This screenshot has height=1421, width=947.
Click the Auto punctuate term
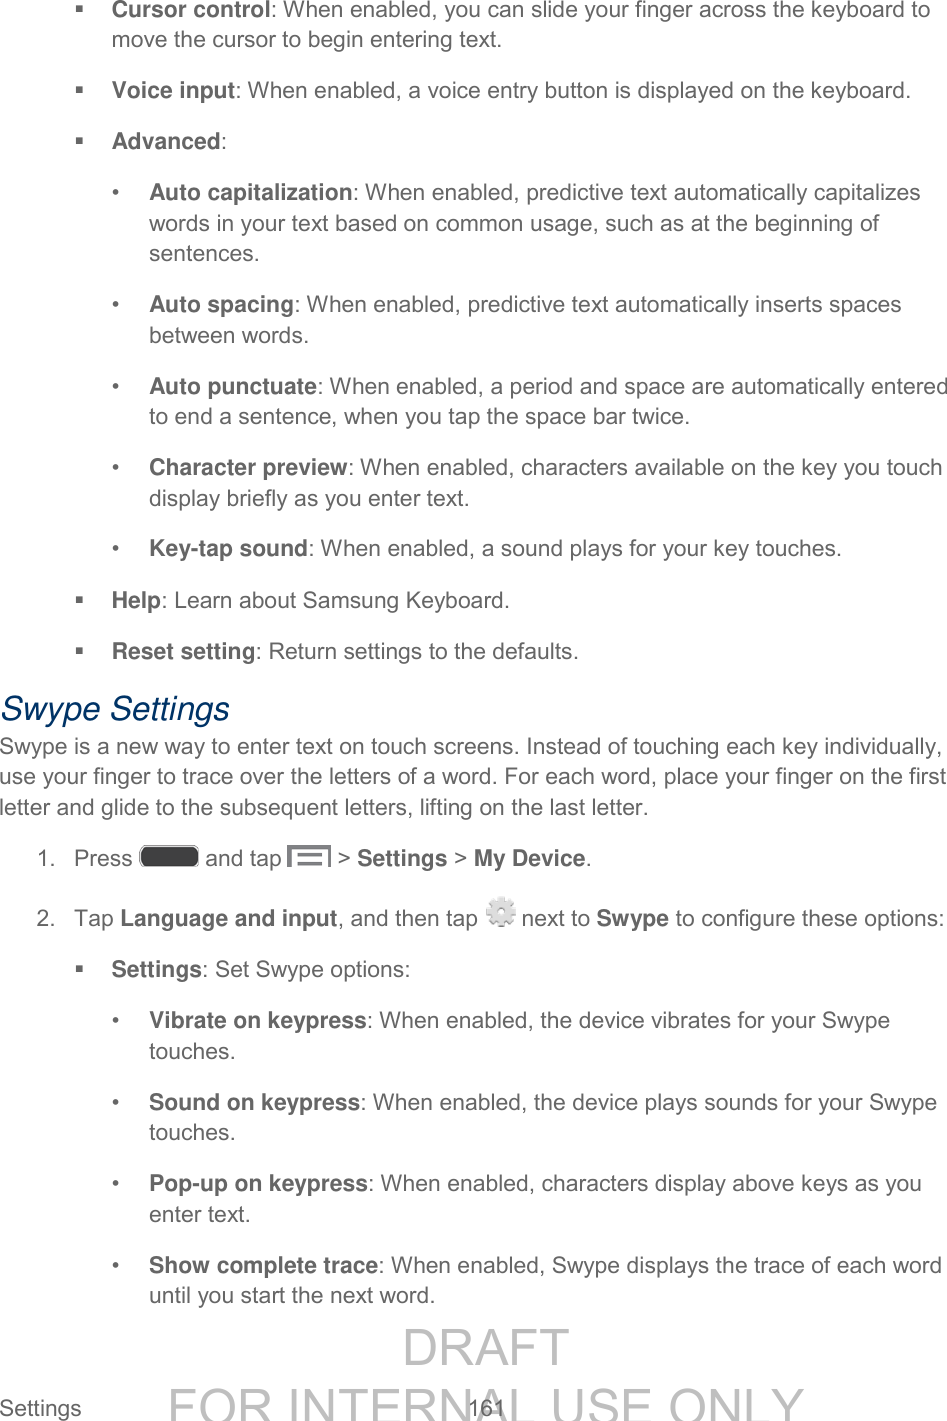[233, 387]
